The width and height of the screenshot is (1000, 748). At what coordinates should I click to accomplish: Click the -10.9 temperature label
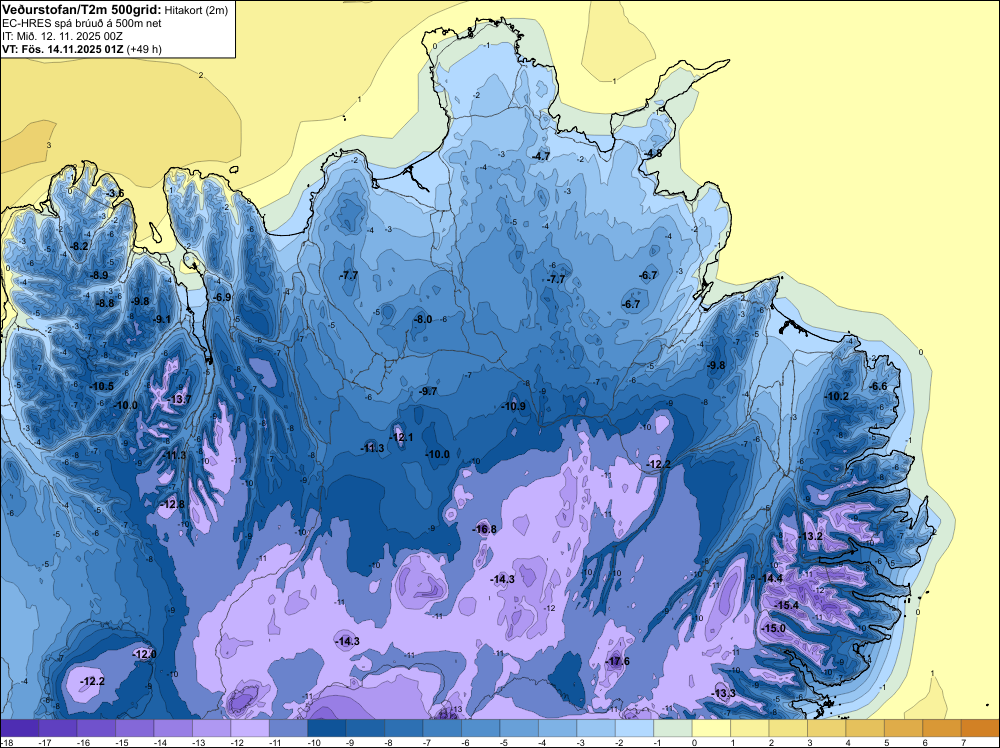click(x=513, y=406)
